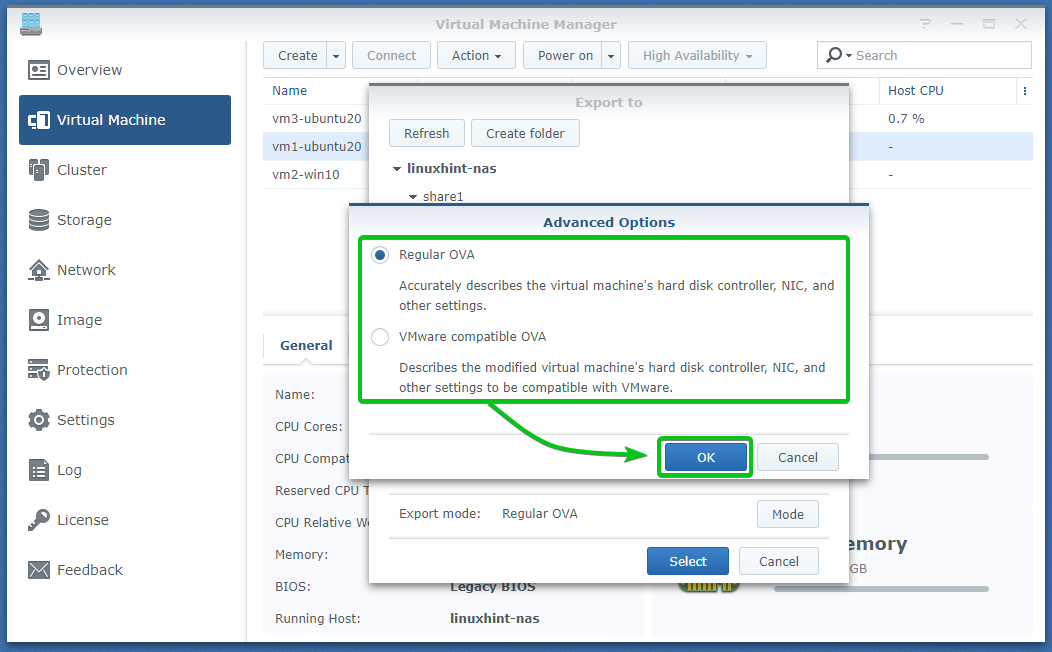This screenshot has height=652, width=1052.
Task: Click the Power on button
Action: [564, 56]
